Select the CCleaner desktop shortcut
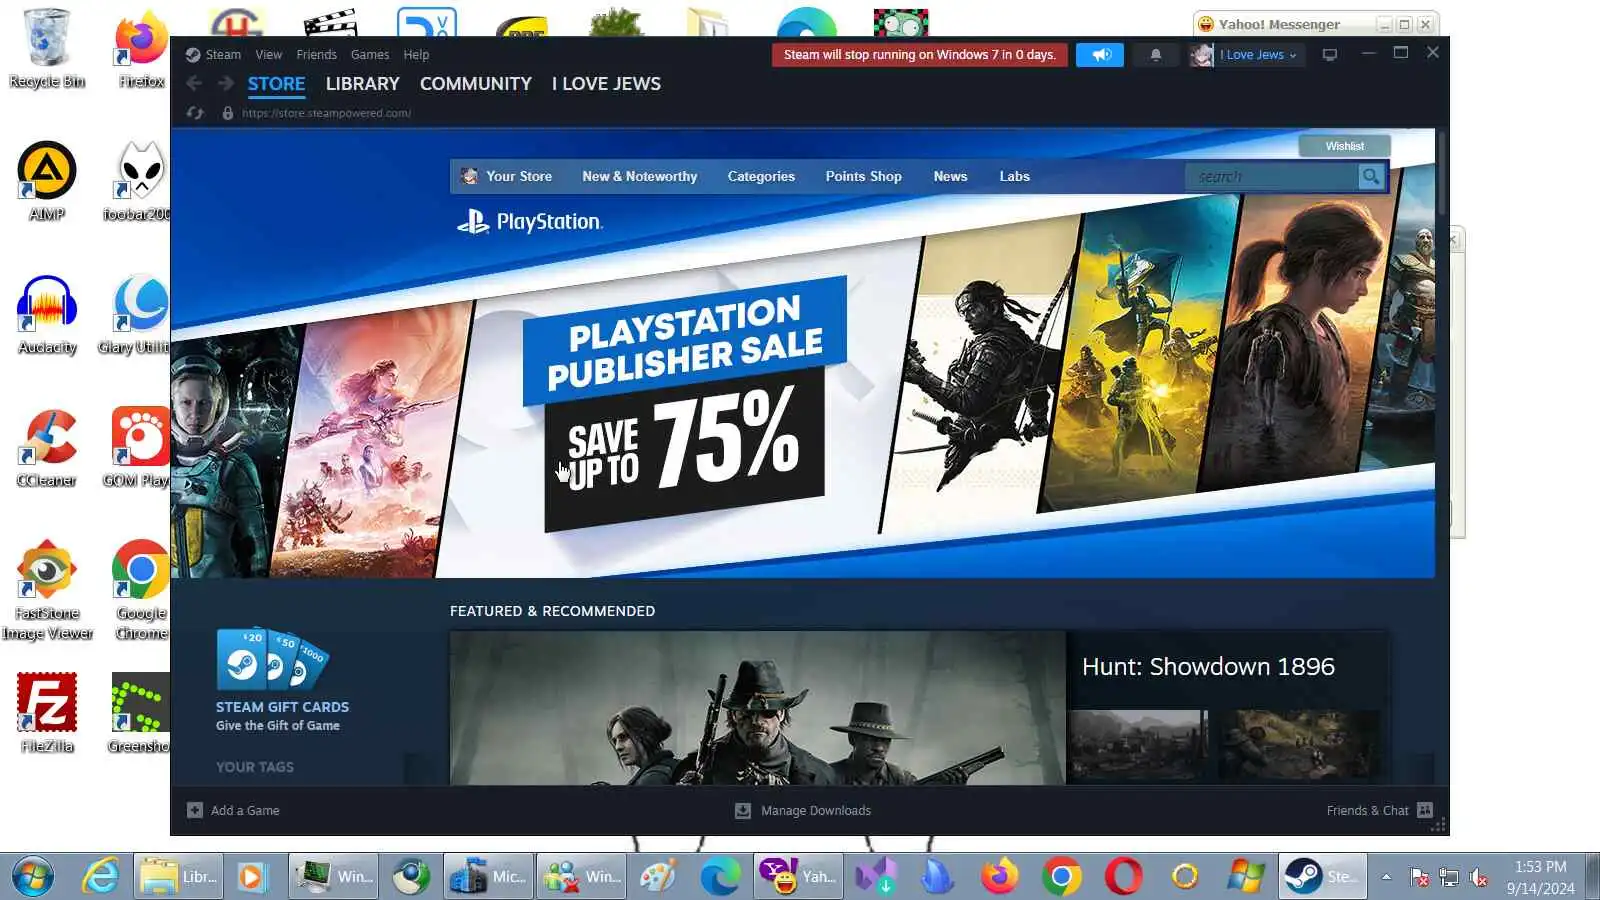The image size is (1600, 900). pyautogui.click(x=47, y=448)
